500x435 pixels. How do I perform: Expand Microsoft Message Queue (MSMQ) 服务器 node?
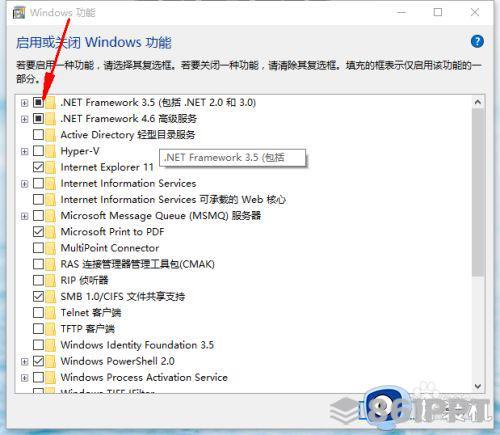tap(24, 216)
